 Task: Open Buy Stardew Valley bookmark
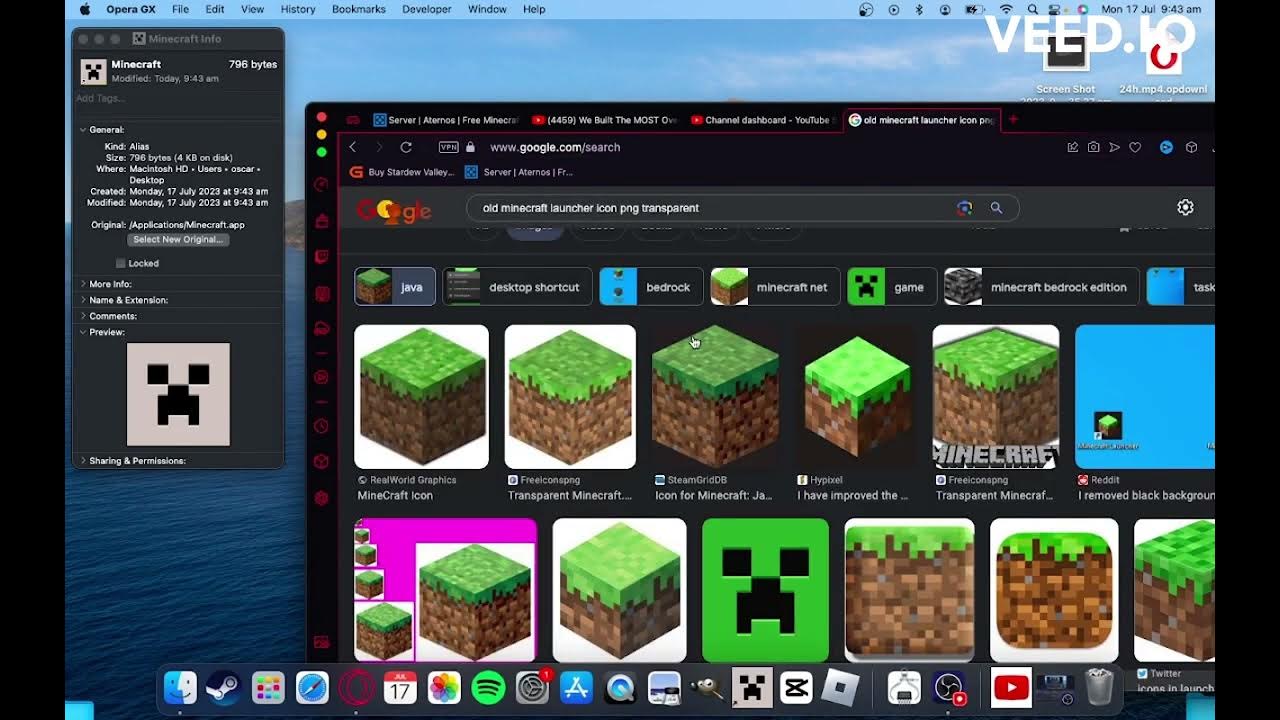(x=402, y=172)
